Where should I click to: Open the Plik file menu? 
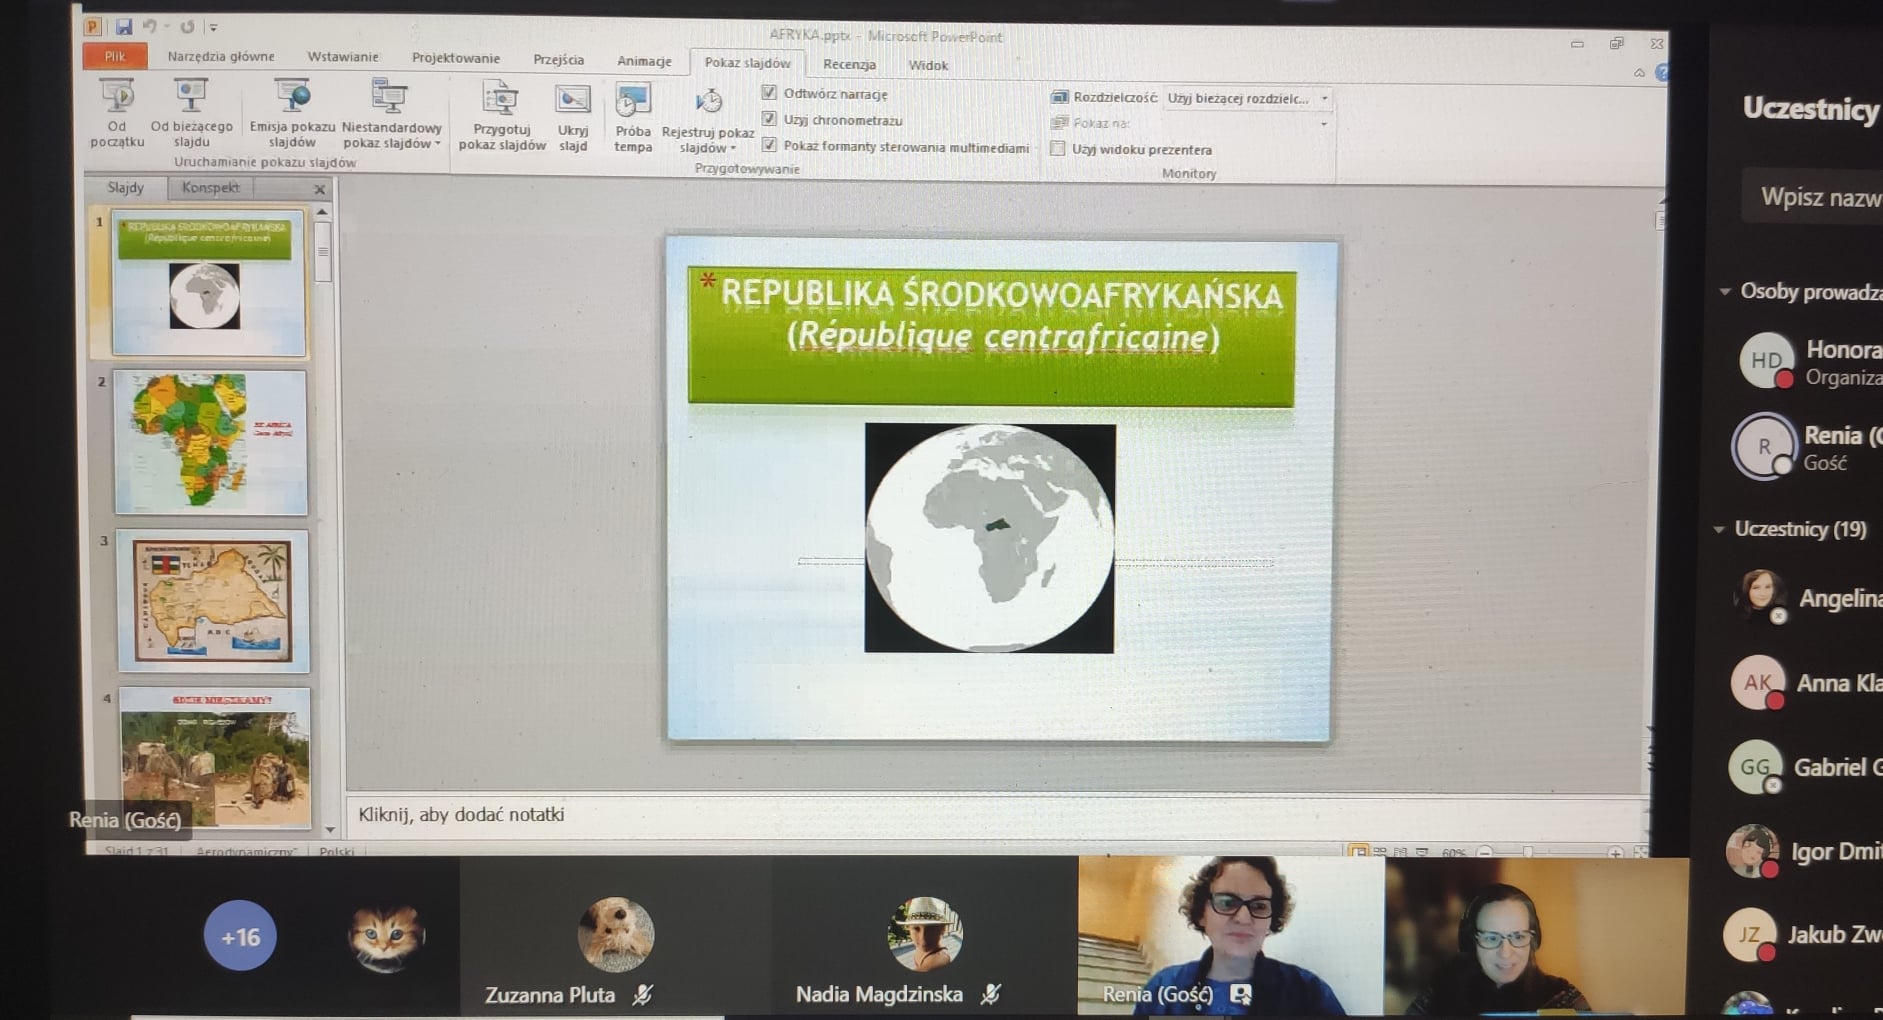pos(115,57)
